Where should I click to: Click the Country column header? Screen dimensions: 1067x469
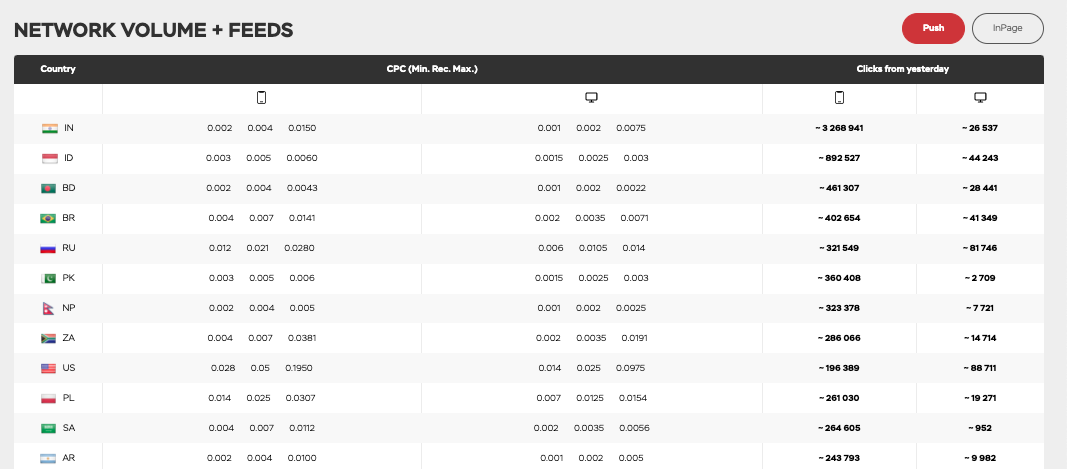(x=58, y=69)
